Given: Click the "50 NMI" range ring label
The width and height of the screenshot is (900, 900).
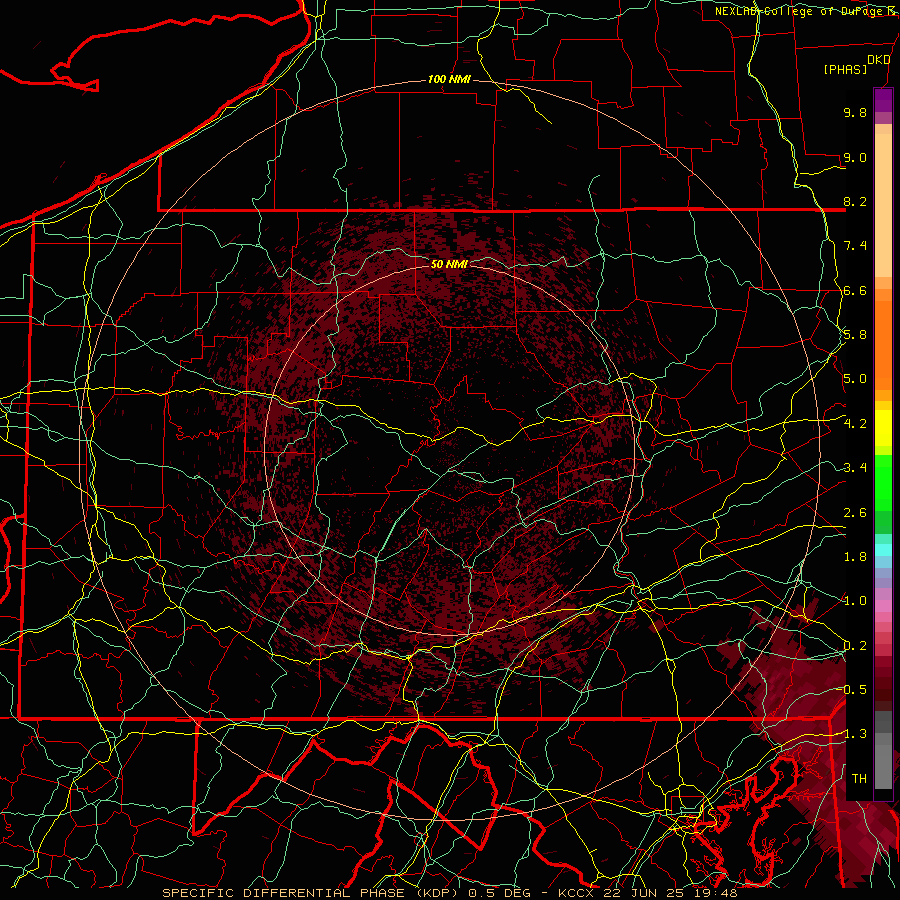Looking at the screenshot, I should [x=449, y=264].
